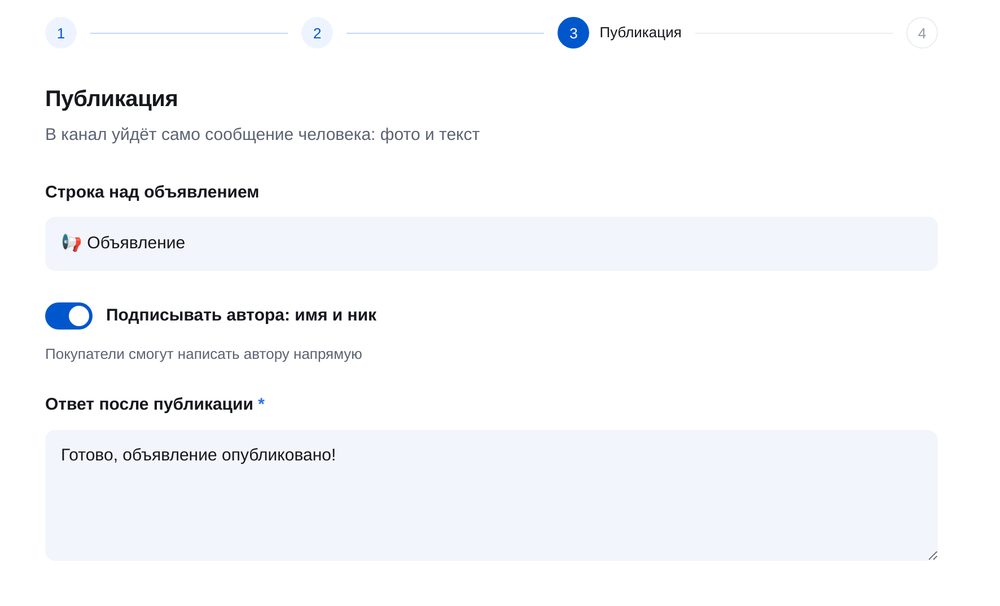Click hint 'Покупатели смогут написать автору напрямую'

click(x=203, y=354)
